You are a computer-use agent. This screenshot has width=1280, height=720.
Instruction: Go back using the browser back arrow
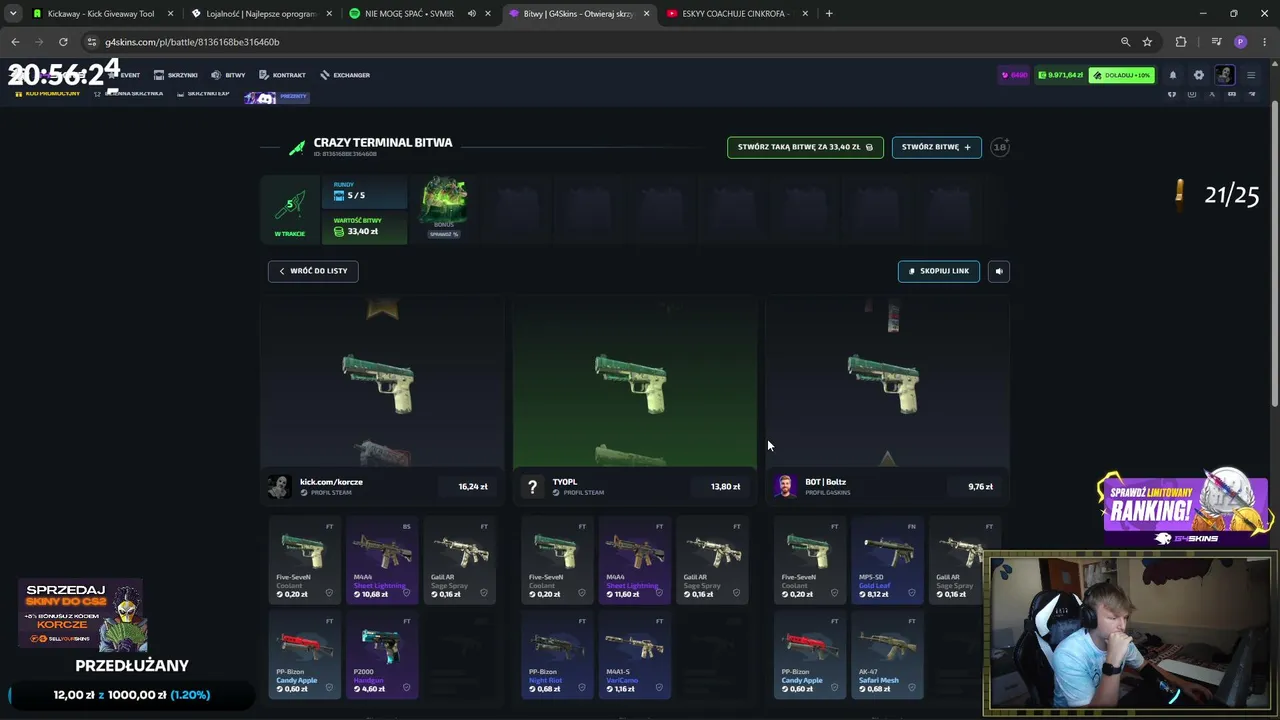(x=15, y=42)
